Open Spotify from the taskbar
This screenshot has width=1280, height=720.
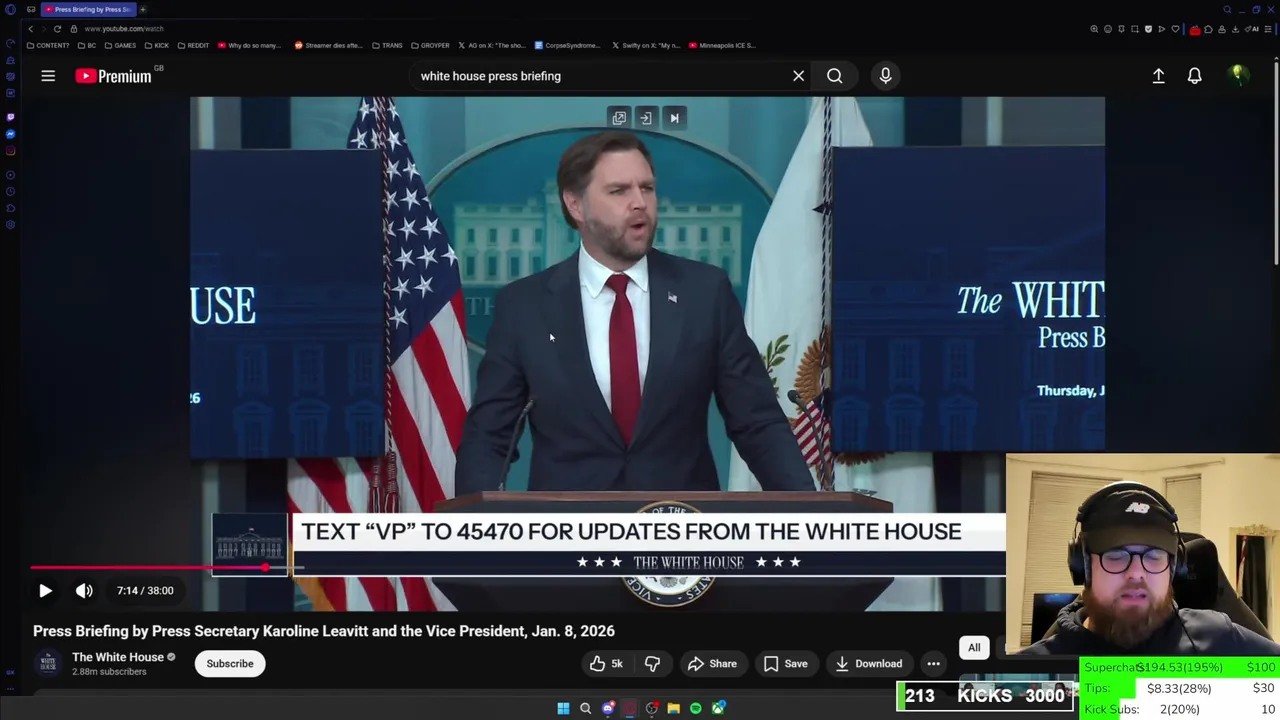click(x=695, y=708)
